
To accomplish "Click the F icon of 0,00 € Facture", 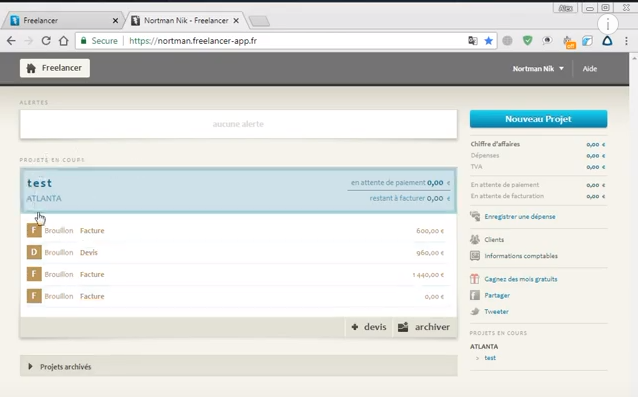I will (34, 296).
